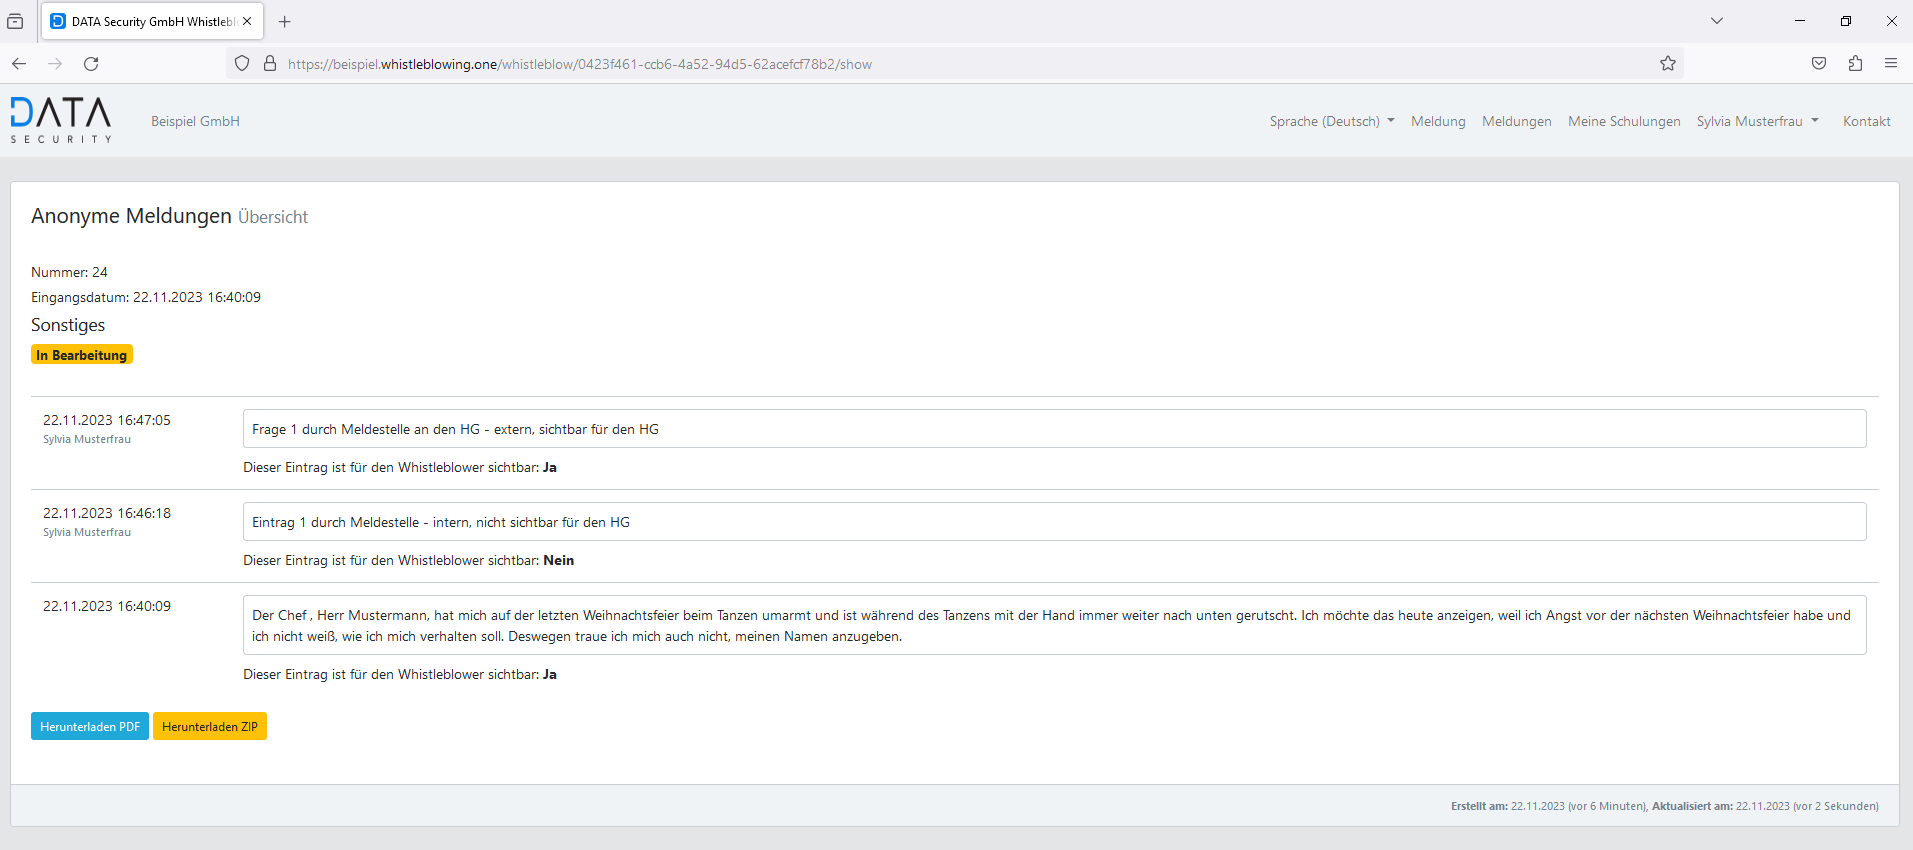Open the Meldungen menu item
This screenshot has height=850, width=1913.
(x=1516, y=121)
